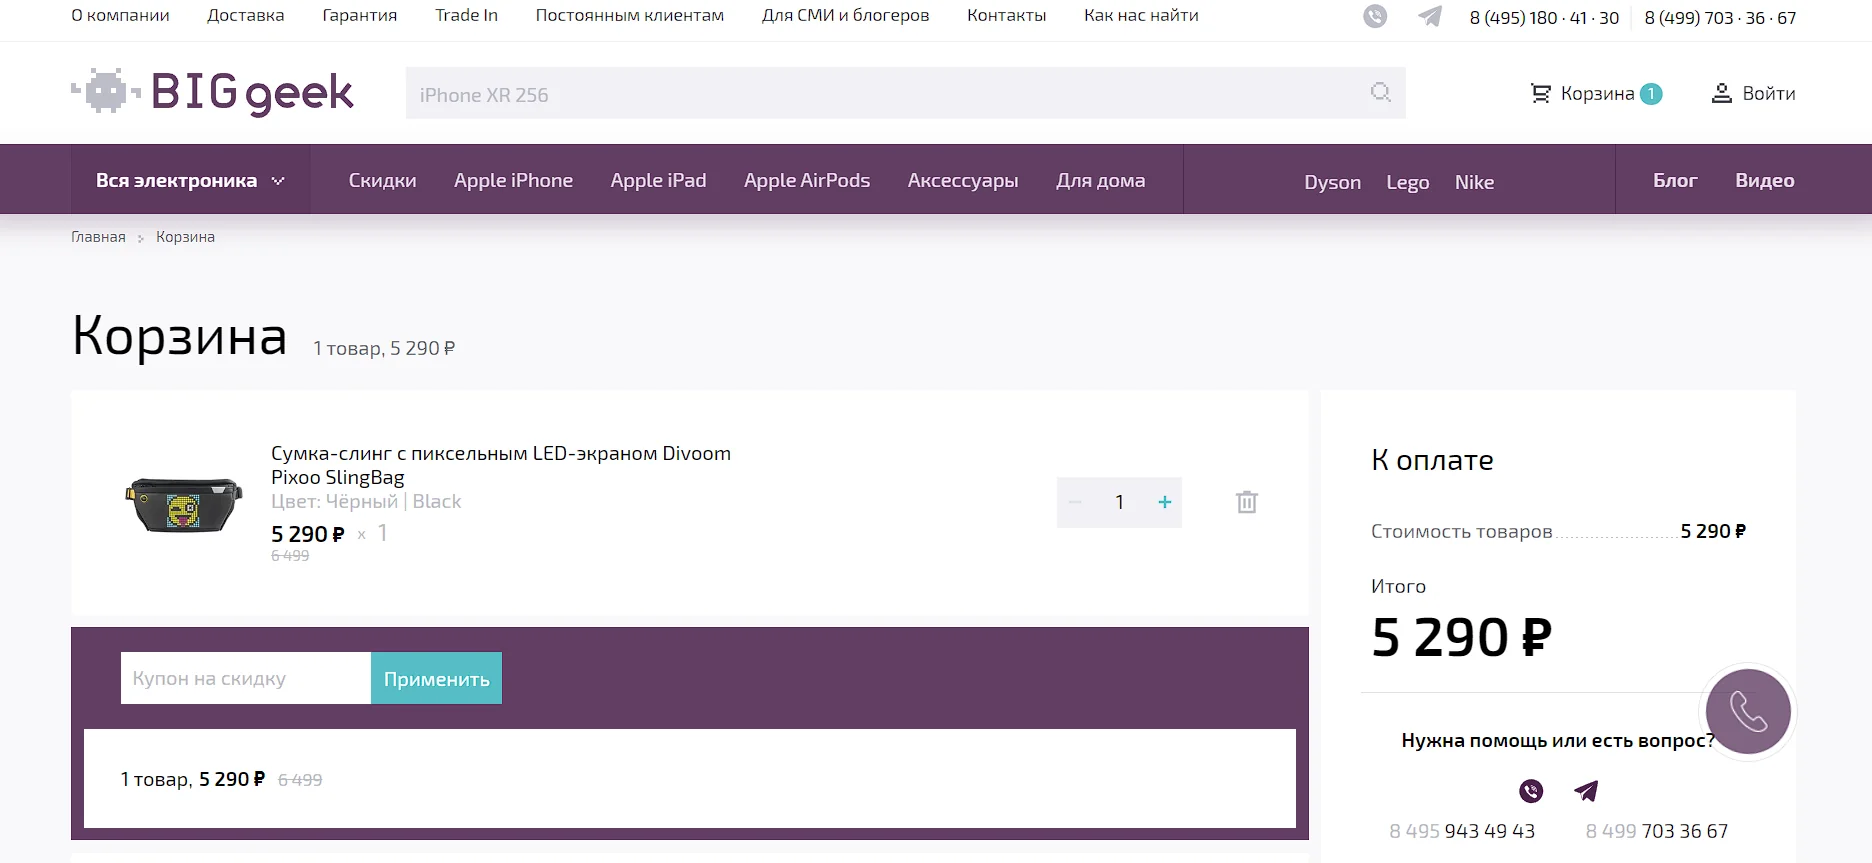Viewport: 1872px width, 863px height.
Task: Click the BIGgeek logo
Action: point(212,92)
